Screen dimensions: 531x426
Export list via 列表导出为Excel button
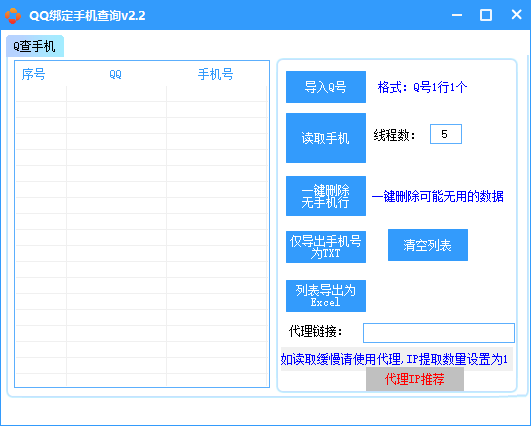coord(326,296)
